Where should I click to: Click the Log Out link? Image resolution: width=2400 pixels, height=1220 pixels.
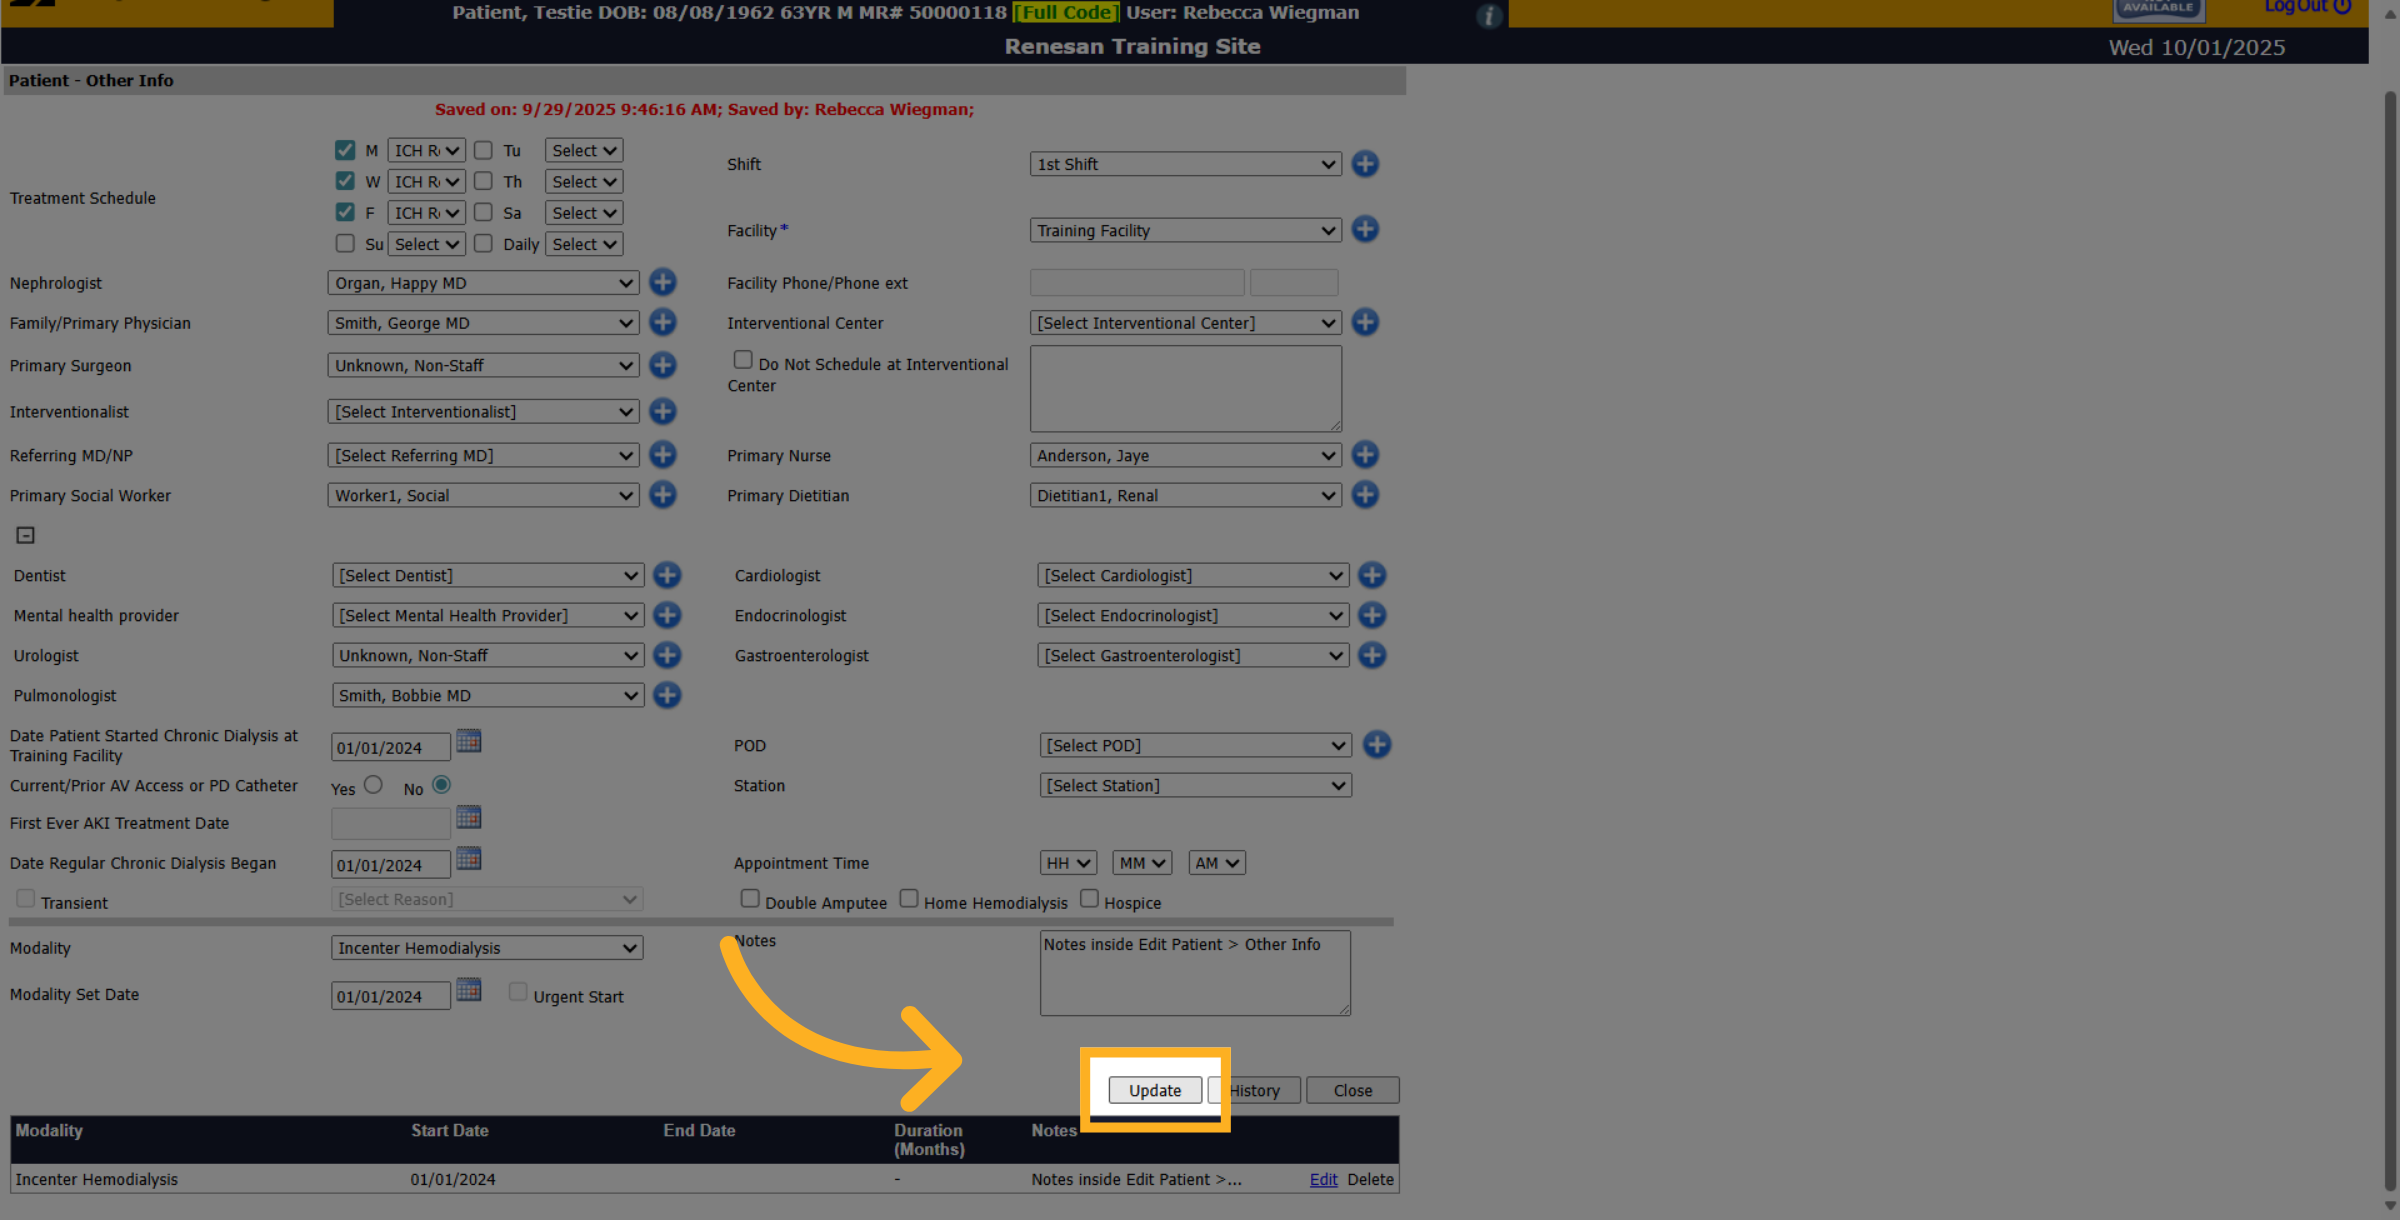[2308, 7]
